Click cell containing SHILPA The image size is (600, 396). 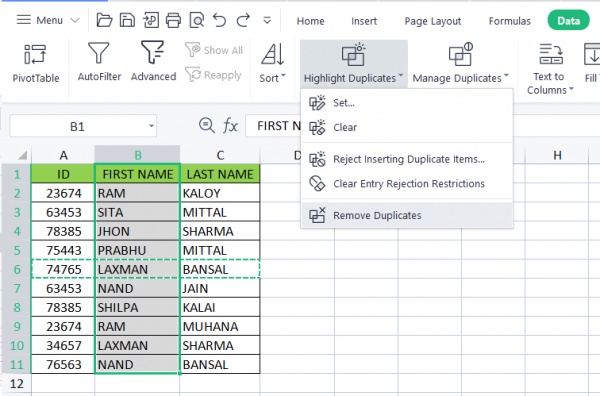point(137,307)
